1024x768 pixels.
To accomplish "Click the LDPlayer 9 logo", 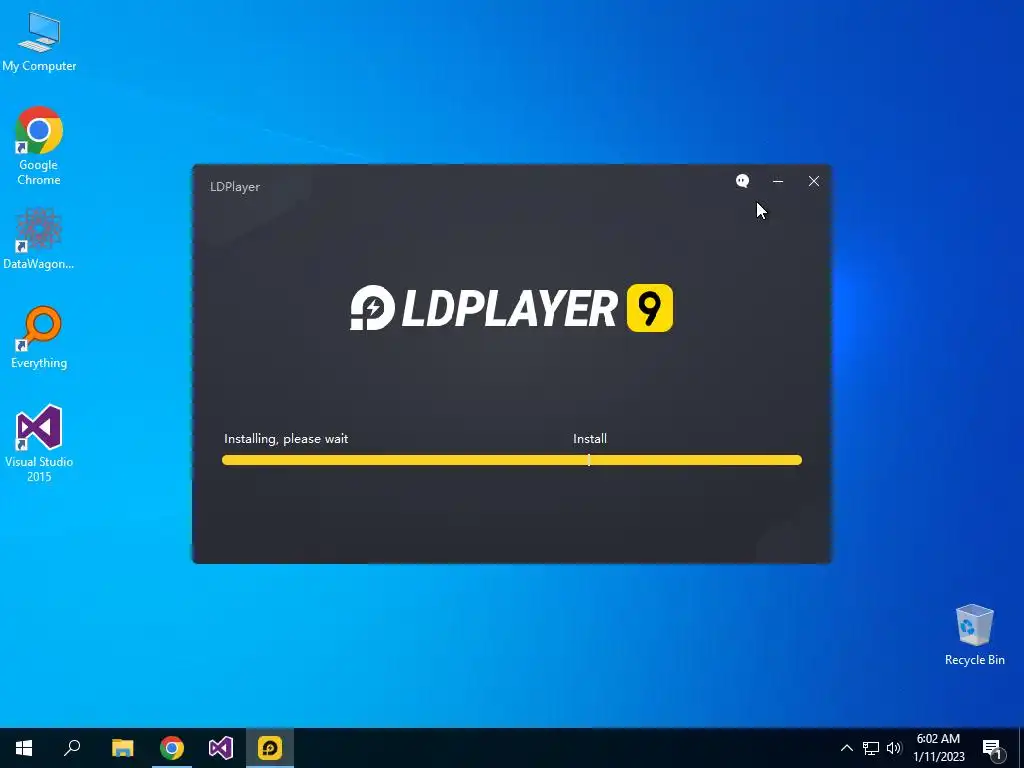I will pyautogui.click(x=511, y=308).
